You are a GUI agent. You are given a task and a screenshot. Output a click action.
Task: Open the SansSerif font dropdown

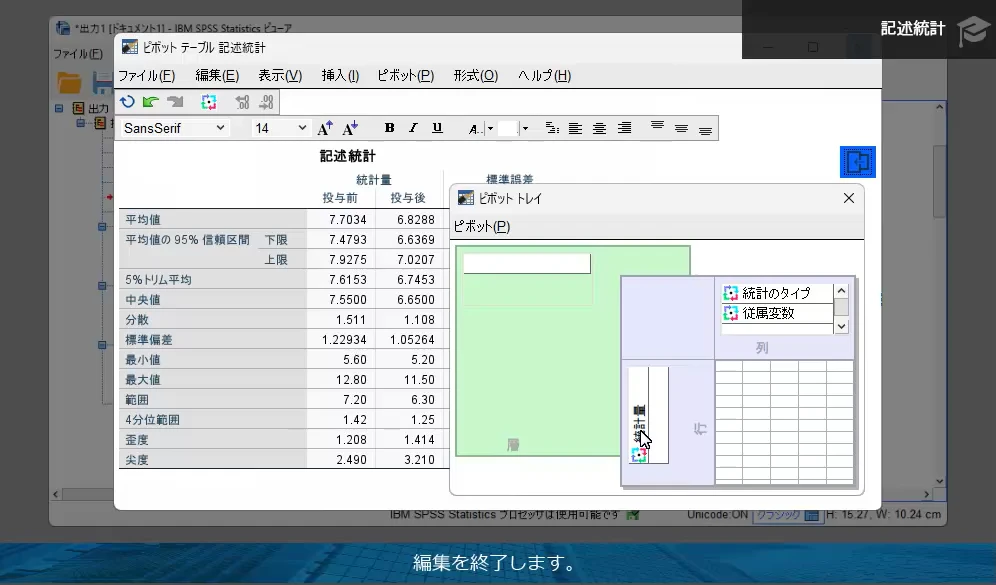219,127
